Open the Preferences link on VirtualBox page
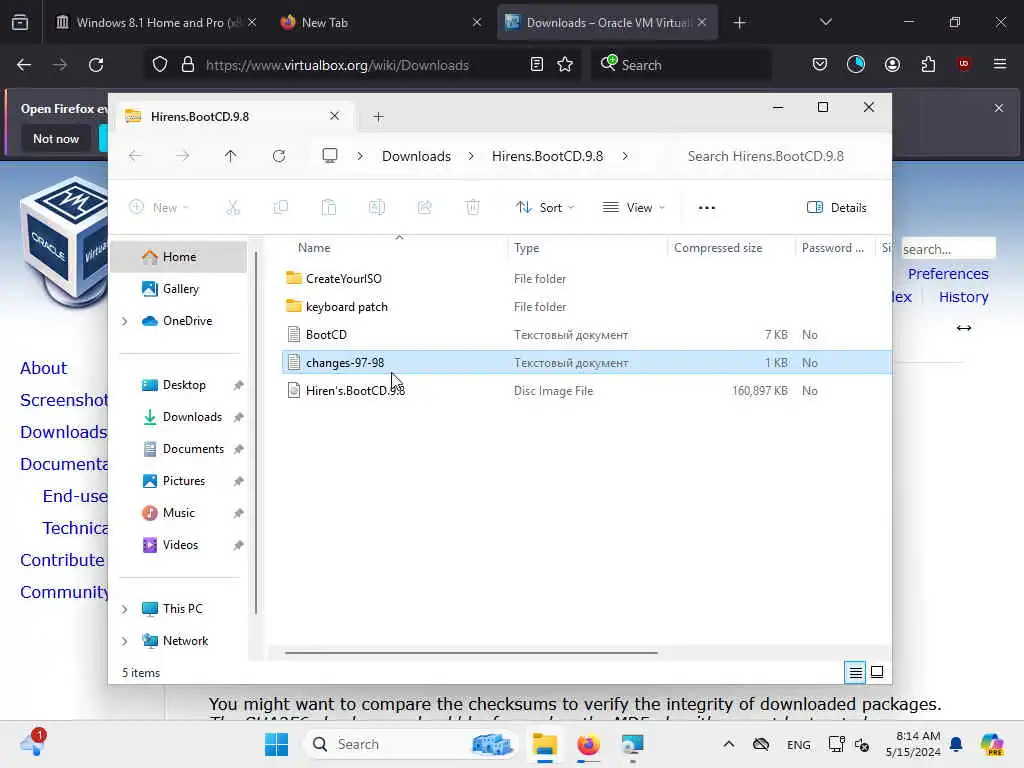This screenshot has height=768, width=1024. (948, 274)
